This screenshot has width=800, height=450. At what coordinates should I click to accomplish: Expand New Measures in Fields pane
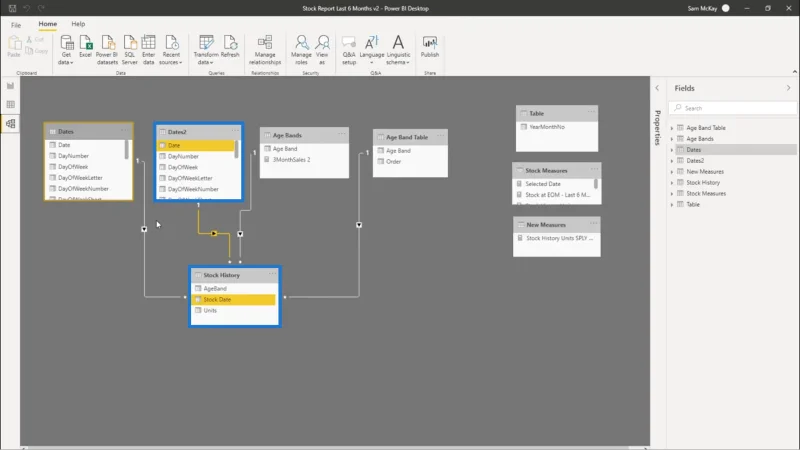click(x=672, y=172)
